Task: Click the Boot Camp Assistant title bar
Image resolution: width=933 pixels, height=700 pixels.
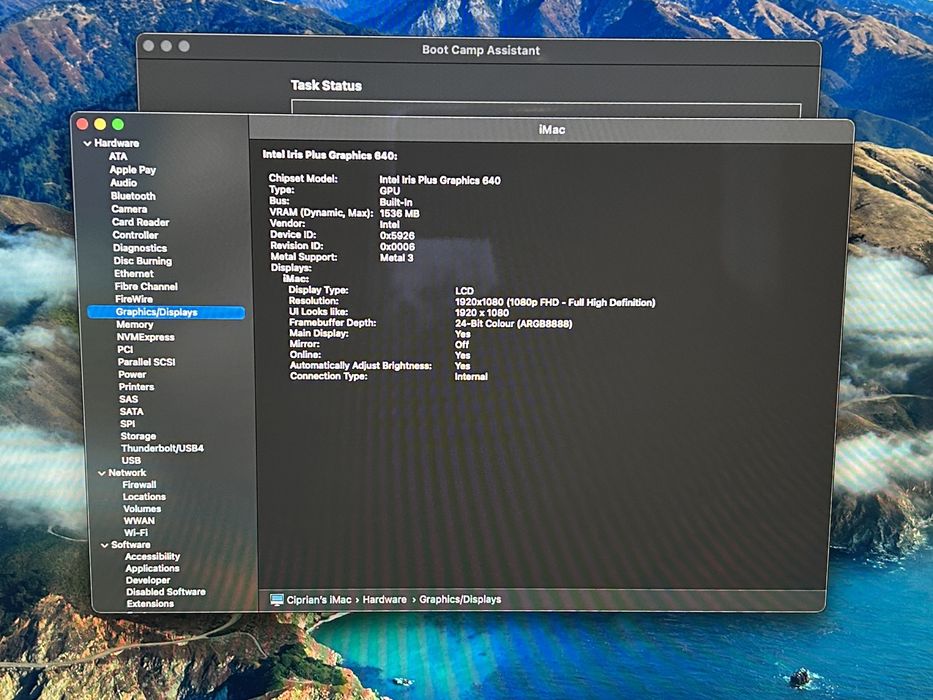Action: (x=481, y=50)
